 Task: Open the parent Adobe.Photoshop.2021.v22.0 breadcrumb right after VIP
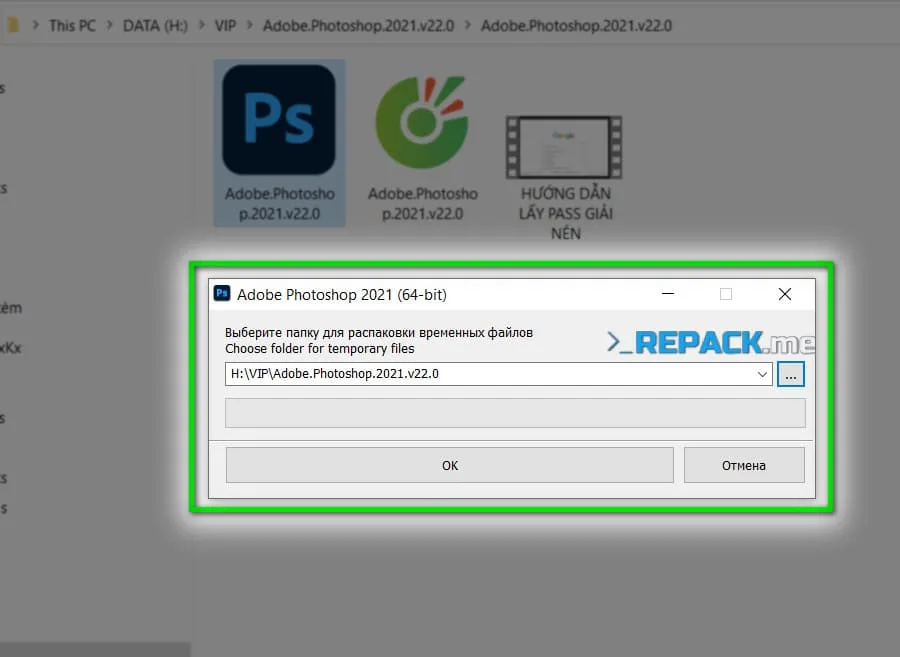(x=358, y=26)
